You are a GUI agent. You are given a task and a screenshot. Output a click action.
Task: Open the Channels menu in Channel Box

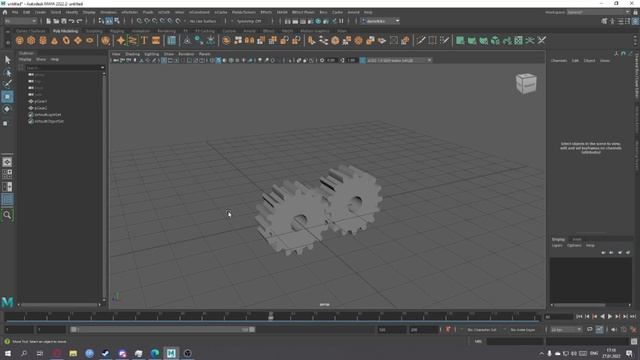coord(559,60)
